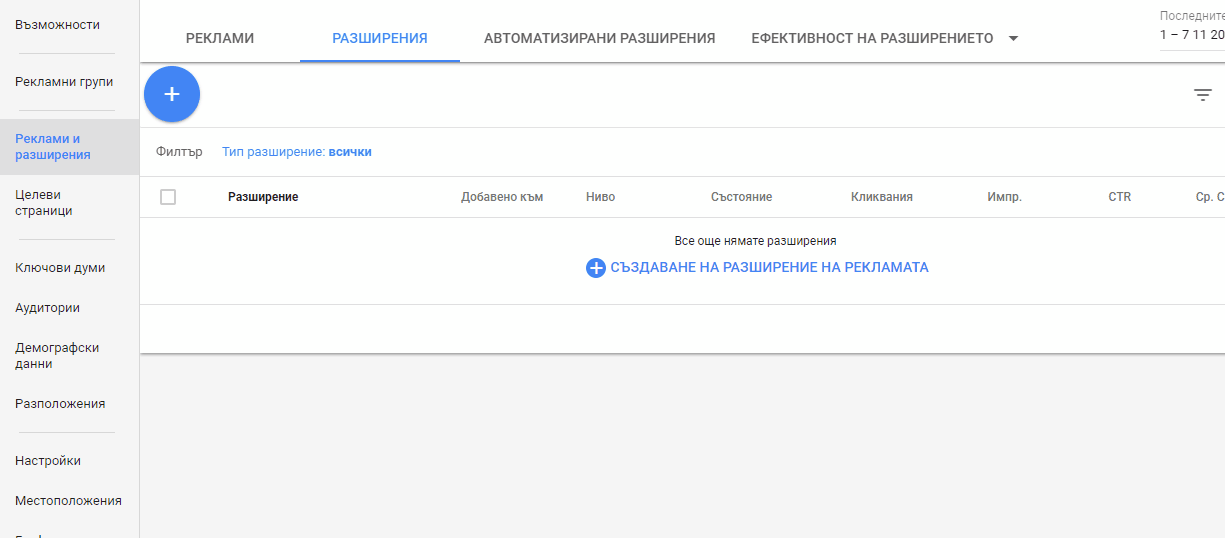Open the date range Последните selector
This screenshot has width=1225, height=538.
click(1192, 25)
